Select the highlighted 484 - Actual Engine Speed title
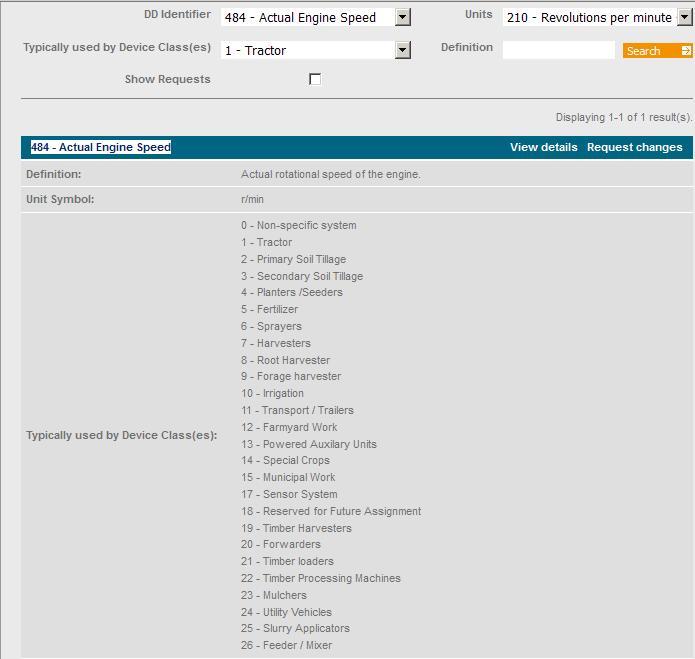The height and width of the screenshot is (659, 695). (101, 147)
